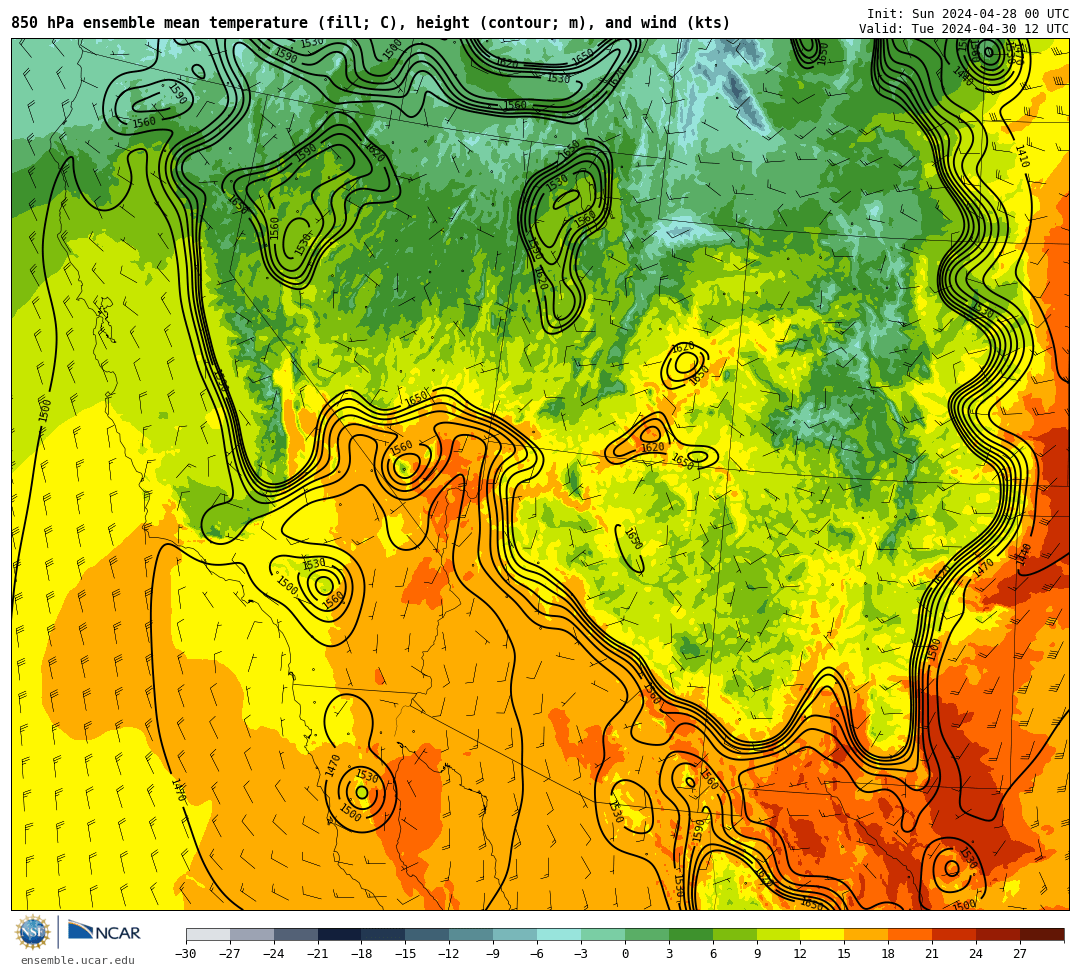Click the 27 colorbar tick label
The image size is (1080, 973).
click(x=1020, y=954)
